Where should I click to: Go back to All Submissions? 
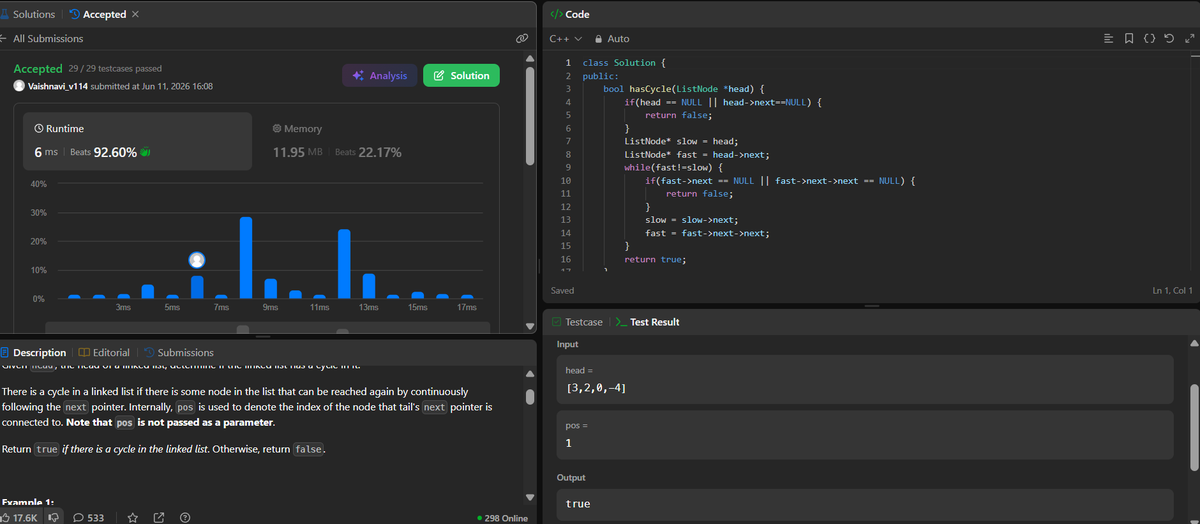tap(47, 39)
